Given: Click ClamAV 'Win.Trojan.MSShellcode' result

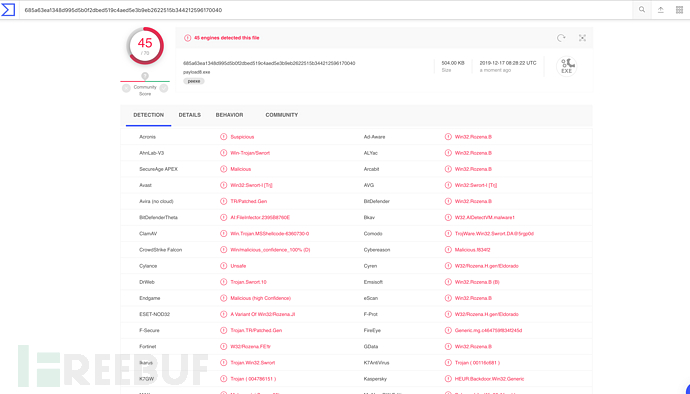Looking at the screenshot, I should click(270, 234).
